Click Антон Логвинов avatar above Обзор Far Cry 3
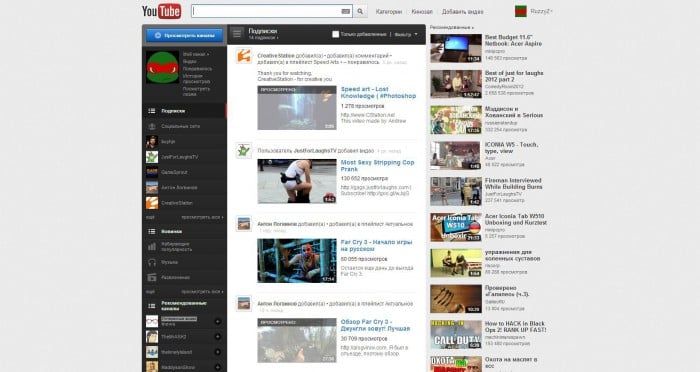This screenshot has height=372, width=700. click(x=244, y=304)
